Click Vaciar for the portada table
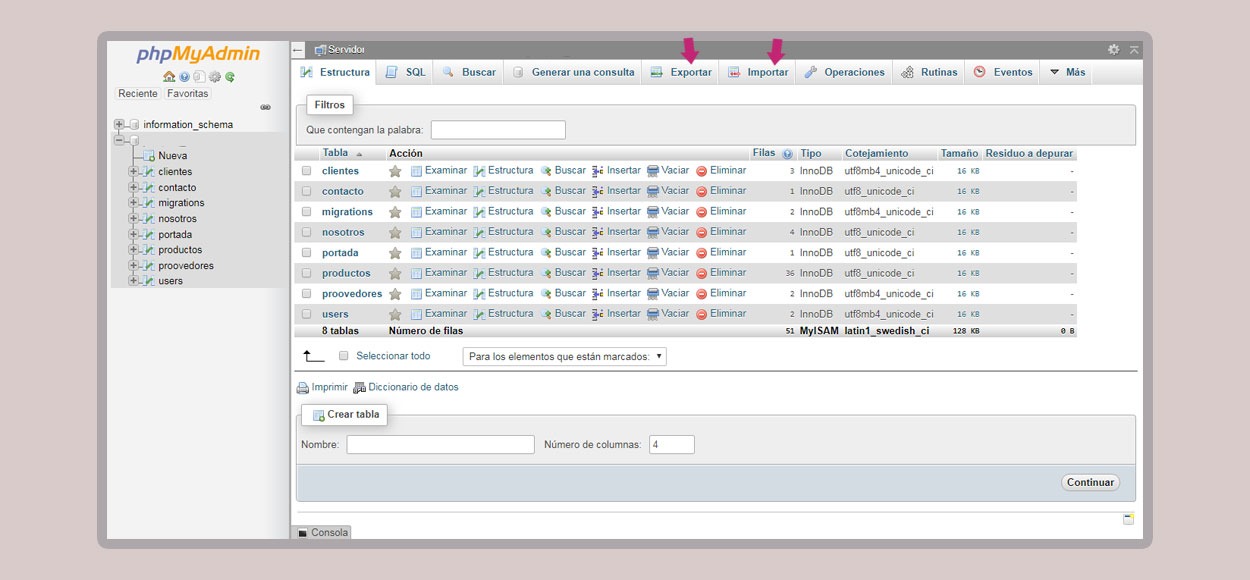 [x=668, y=252]
